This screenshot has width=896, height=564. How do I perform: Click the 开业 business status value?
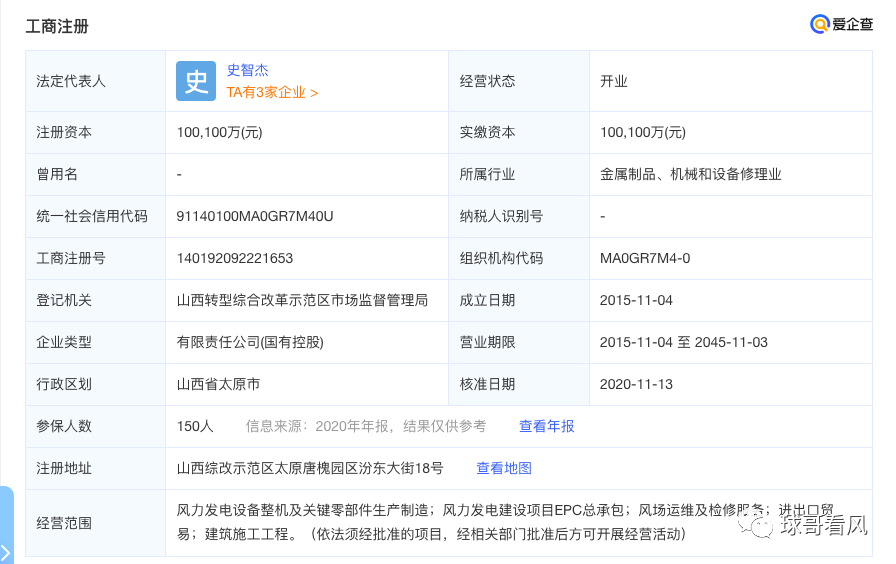click(x=614, y=81)
